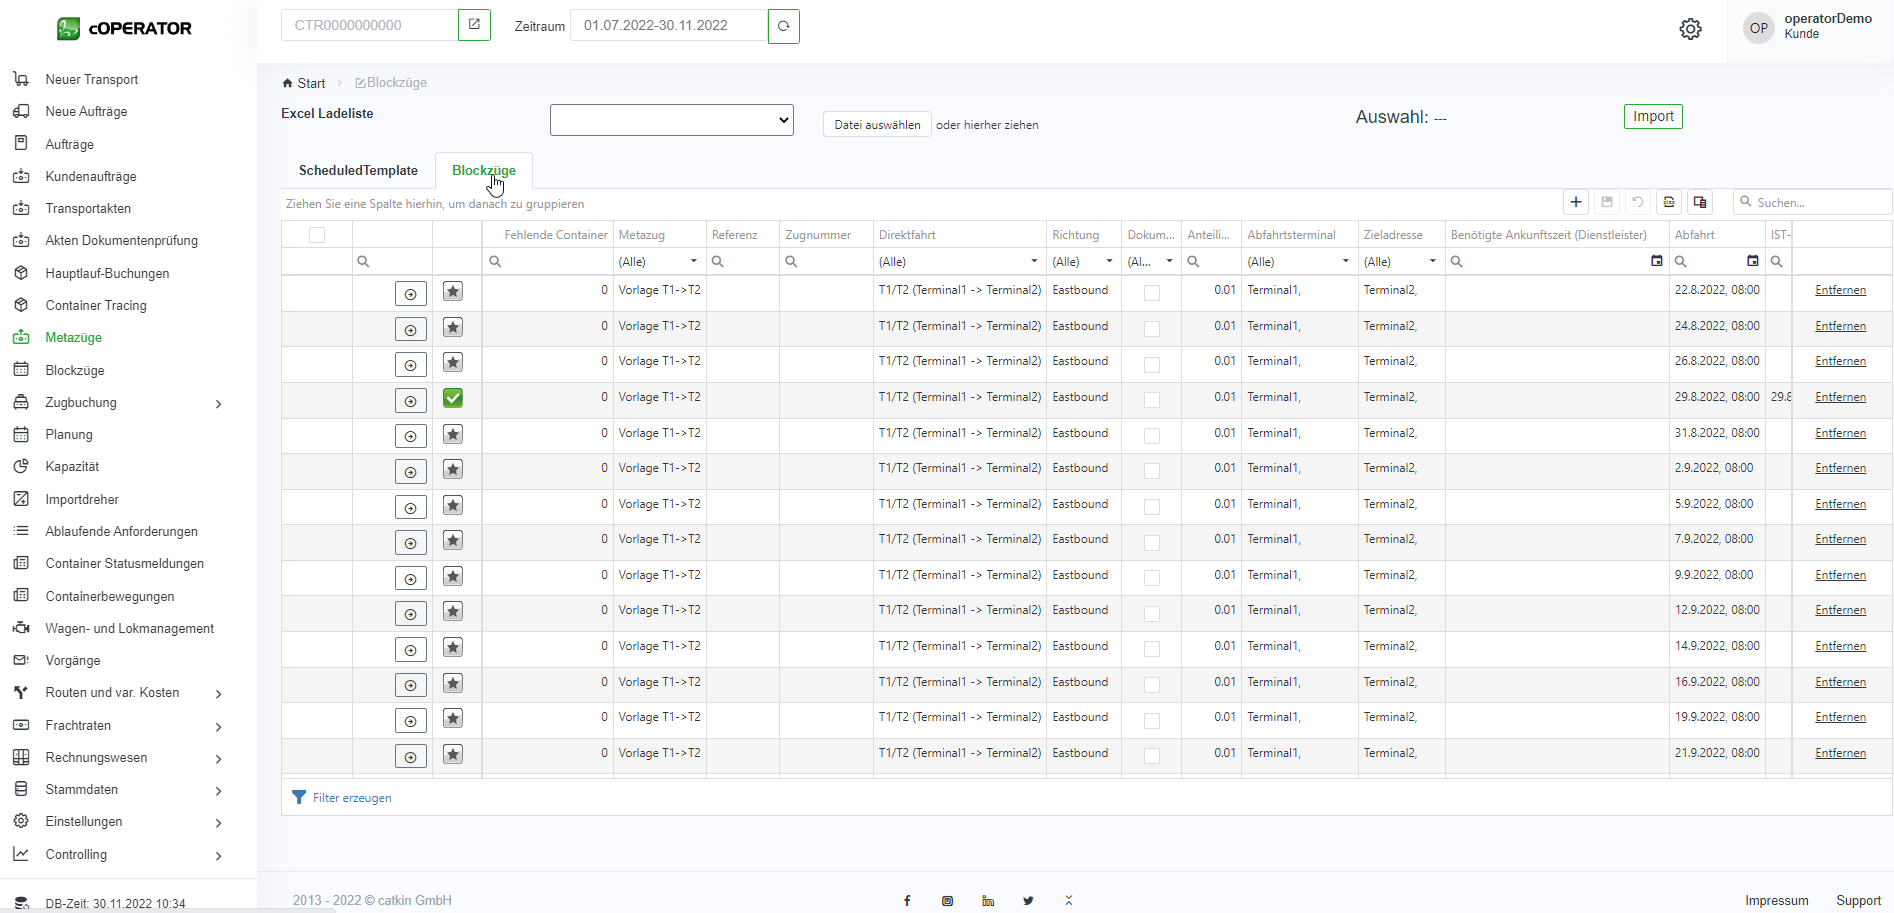This screenshot has width=1894, height=913.
Task: Open the column chooser icon
Action: coord(1700,202)
